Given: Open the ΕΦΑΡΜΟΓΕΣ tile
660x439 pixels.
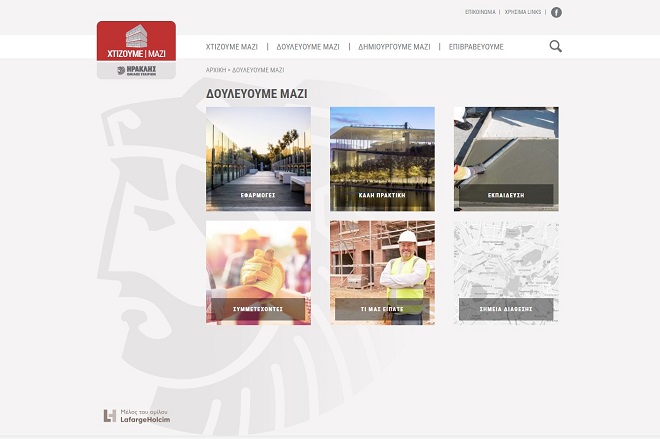Looking at the screenshot, I should click(258, 159).
